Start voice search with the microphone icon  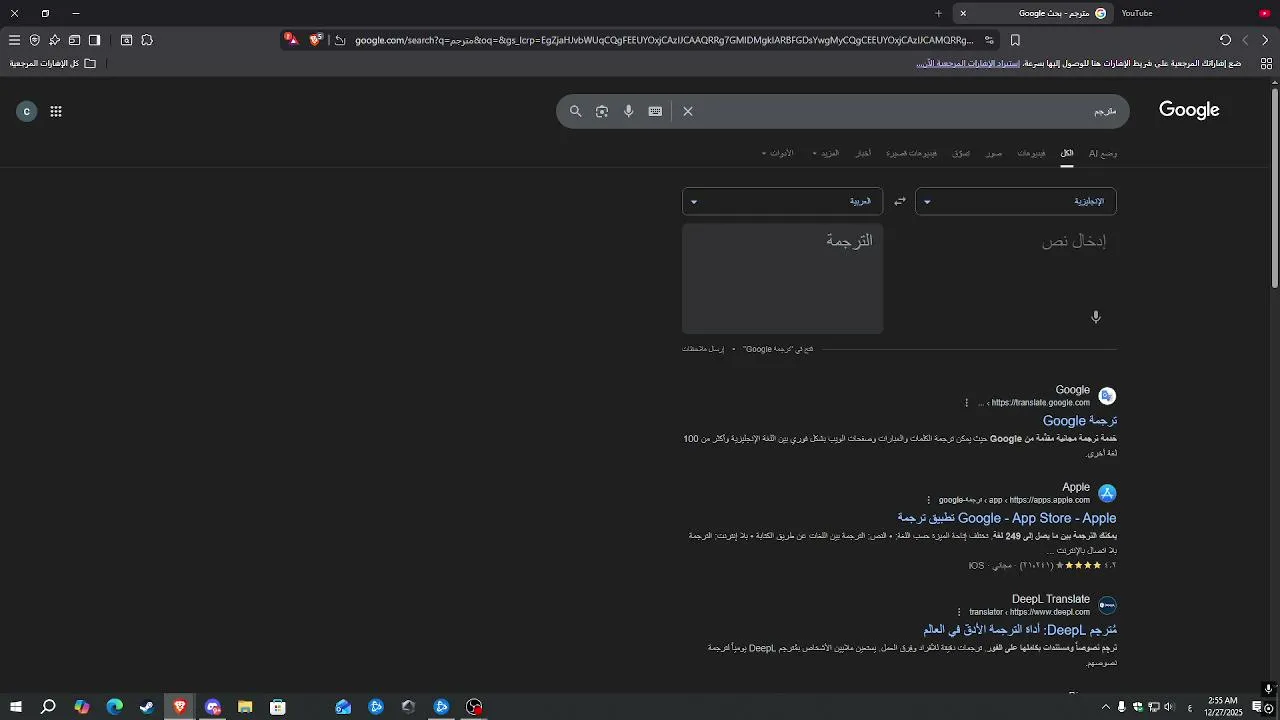click(628, 111)
